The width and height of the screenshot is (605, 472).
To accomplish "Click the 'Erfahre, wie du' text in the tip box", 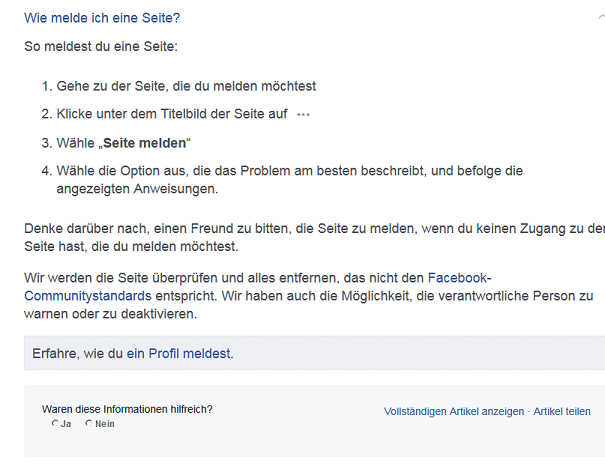I will point(77,354).
